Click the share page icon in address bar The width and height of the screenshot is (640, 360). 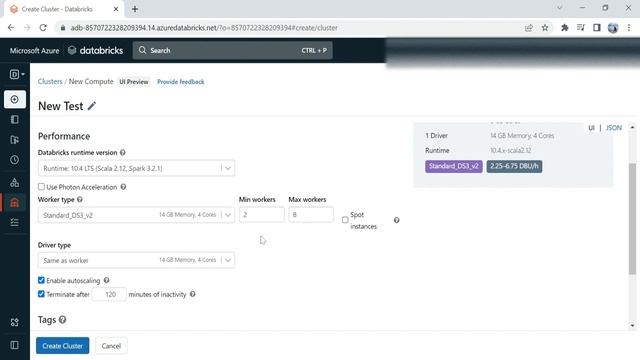pos(529,28)
